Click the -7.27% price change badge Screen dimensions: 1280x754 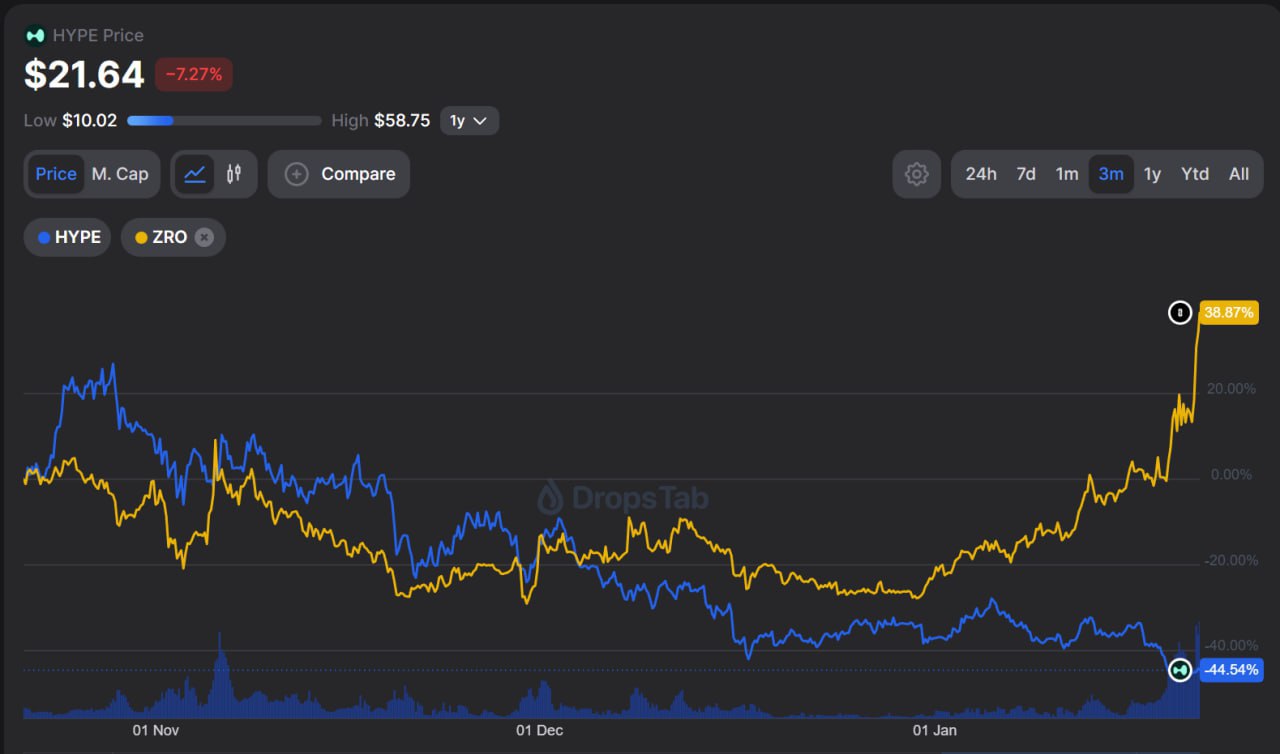[194, 75]
